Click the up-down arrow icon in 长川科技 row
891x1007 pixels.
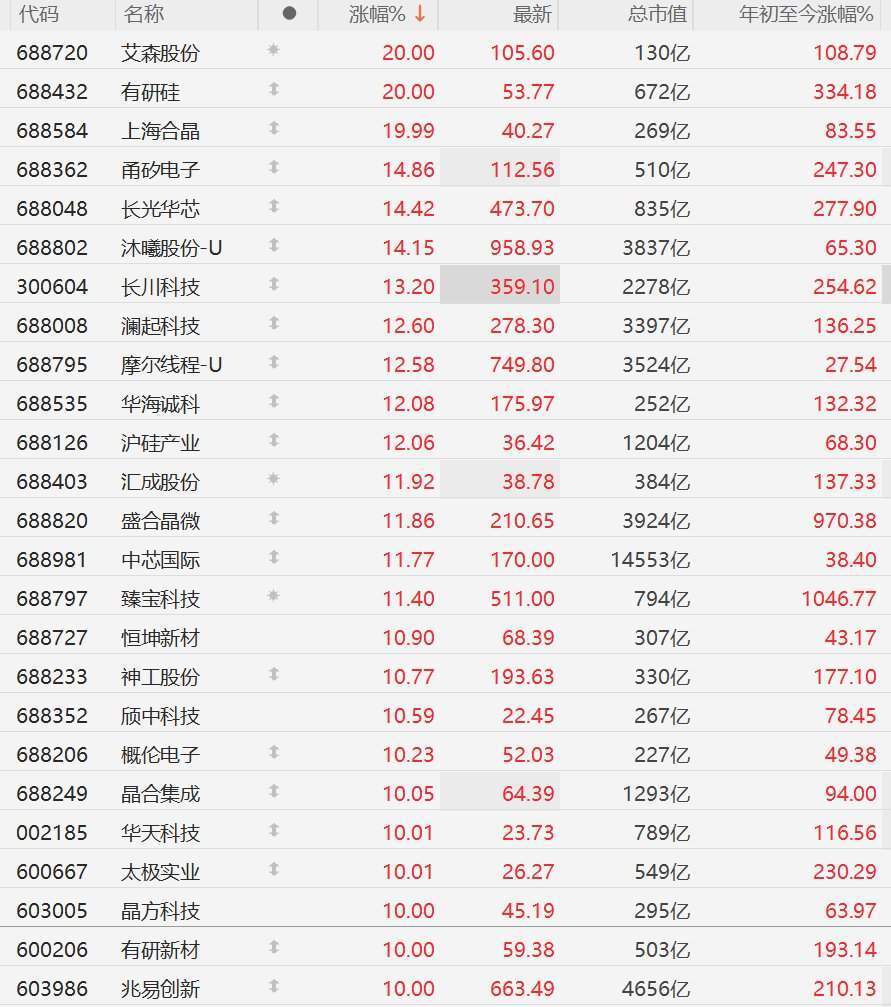(x=274, y=284)
